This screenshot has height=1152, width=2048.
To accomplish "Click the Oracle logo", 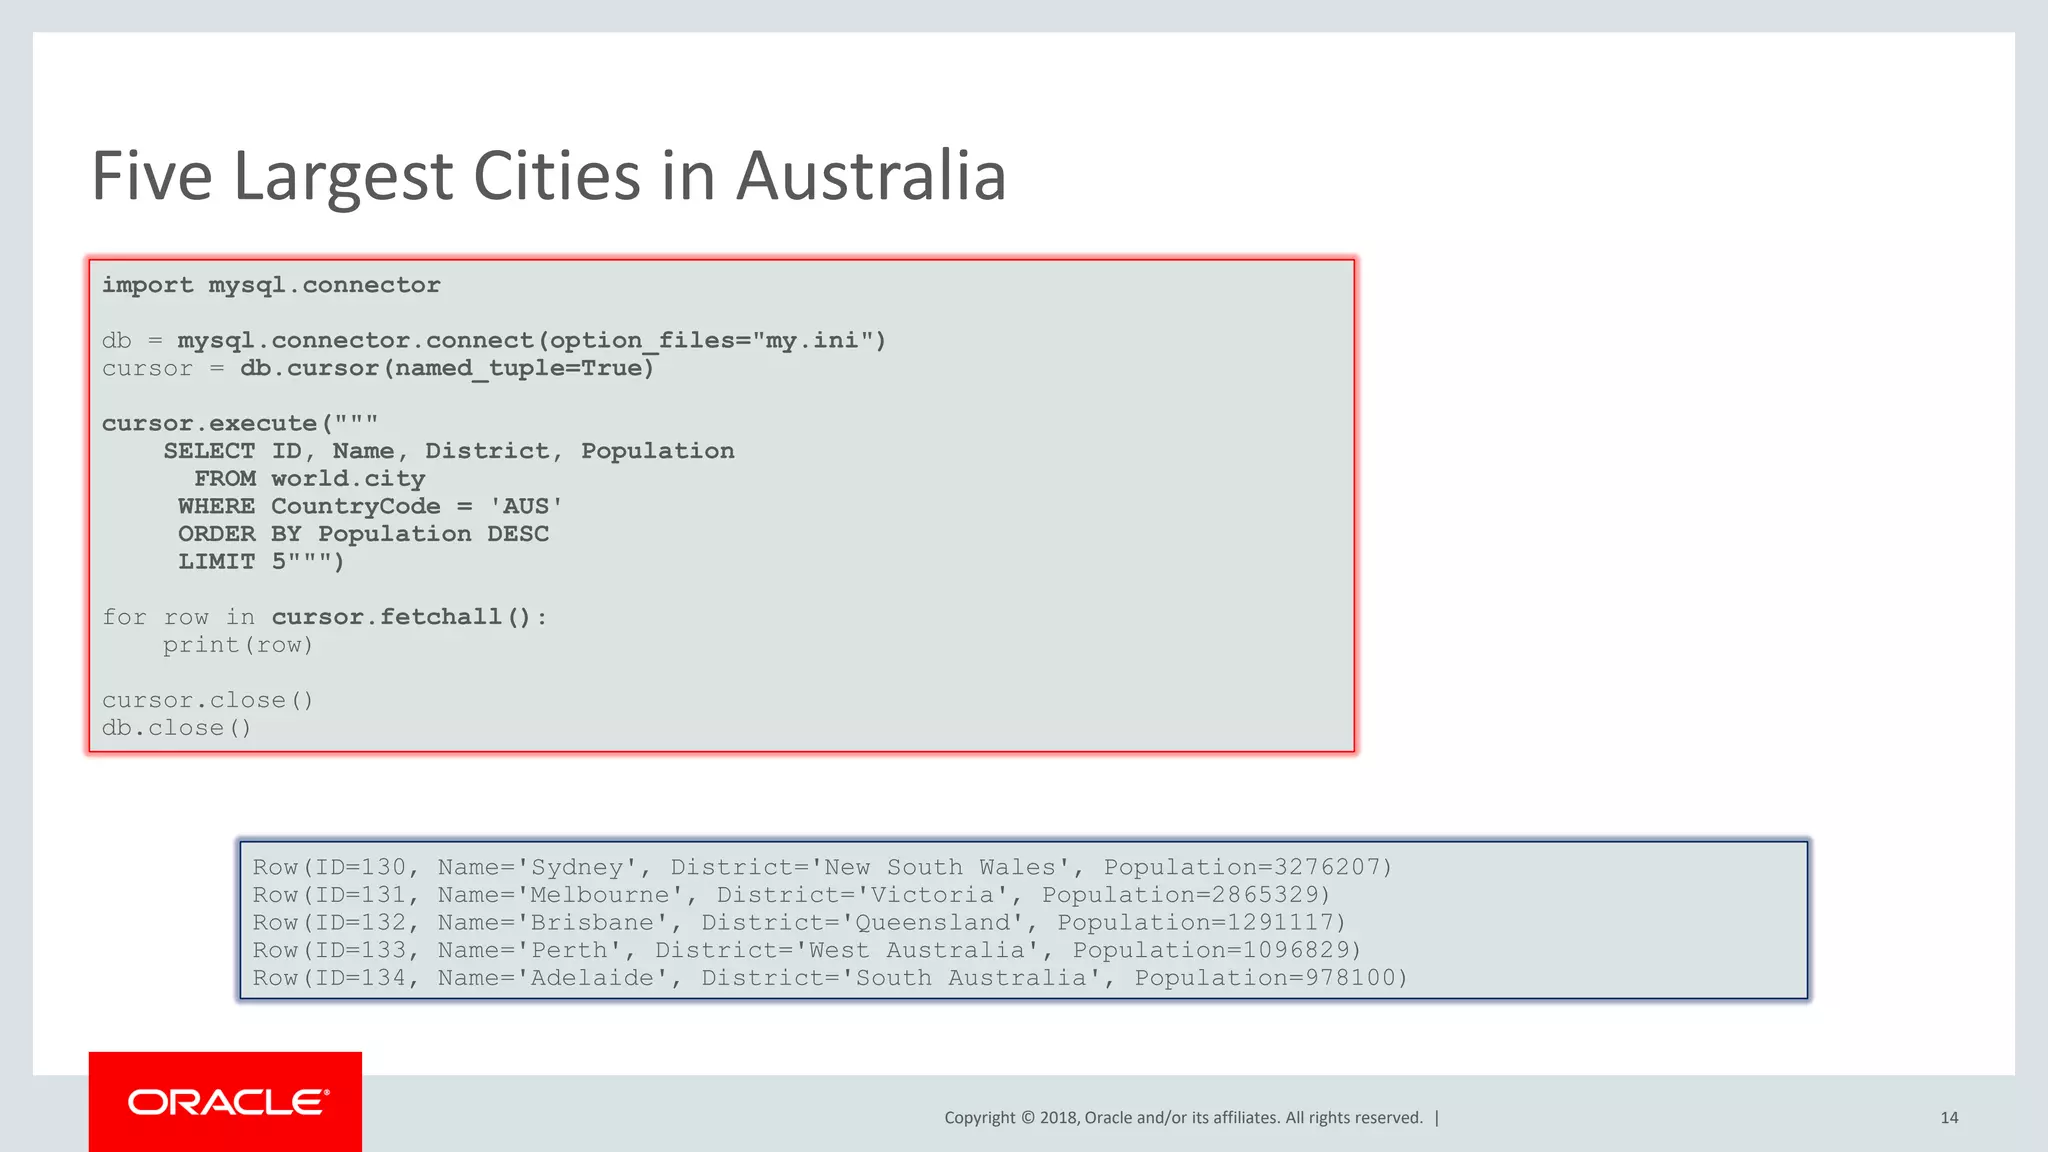I will point(226,1102).
